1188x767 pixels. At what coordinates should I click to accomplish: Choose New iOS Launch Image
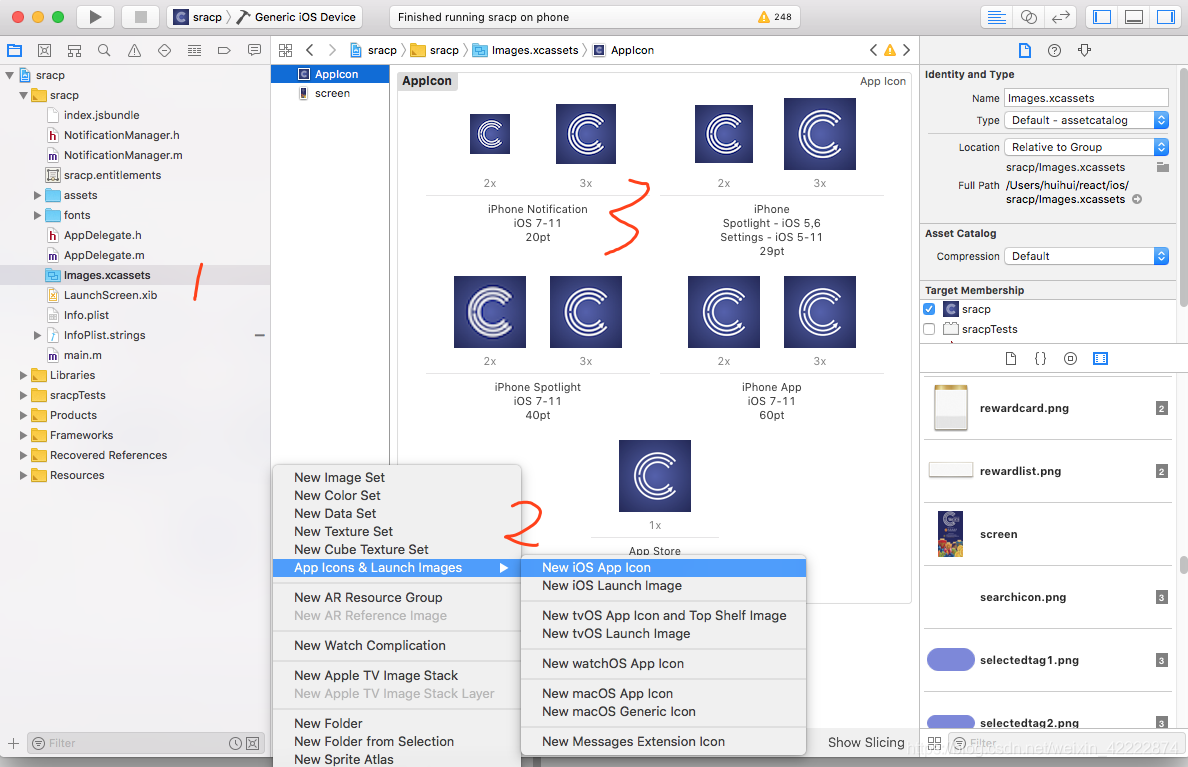[x=663, y=586]
